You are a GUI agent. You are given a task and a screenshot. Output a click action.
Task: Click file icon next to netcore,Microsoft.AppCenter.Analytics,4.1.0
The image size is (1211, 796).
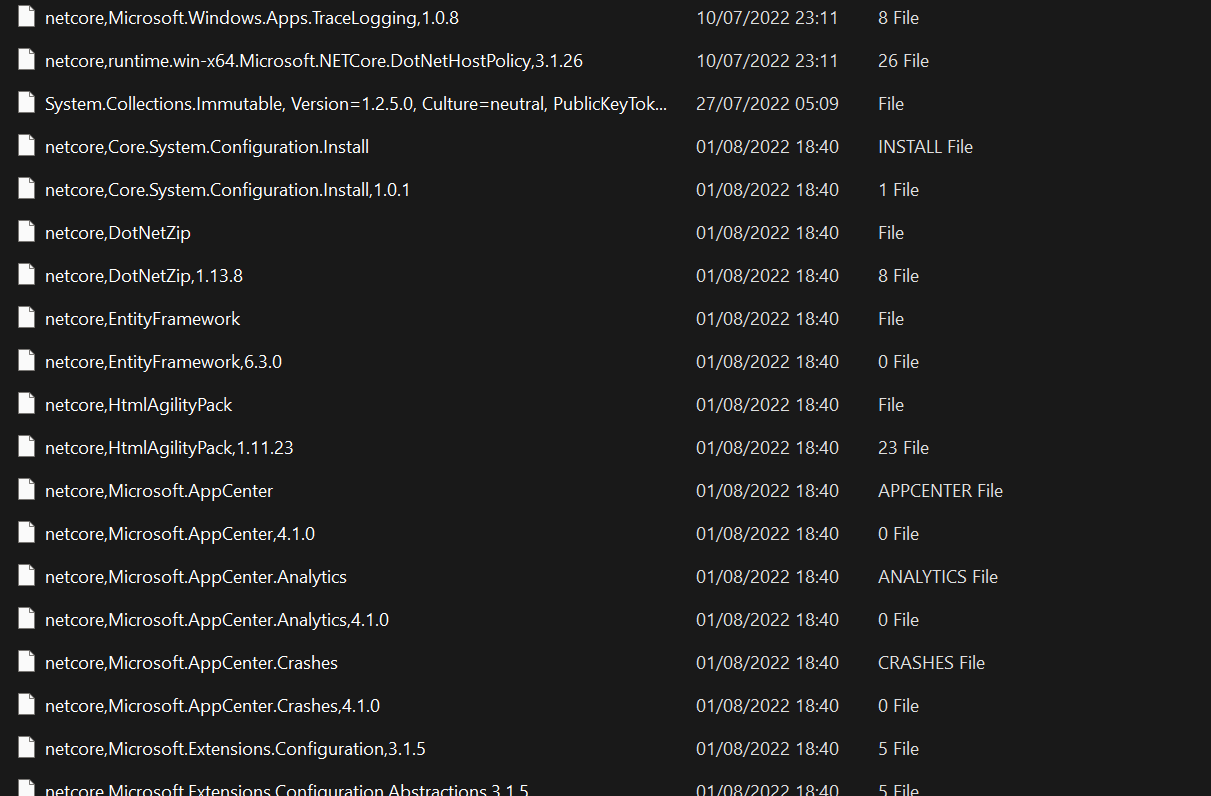(27, 620)
